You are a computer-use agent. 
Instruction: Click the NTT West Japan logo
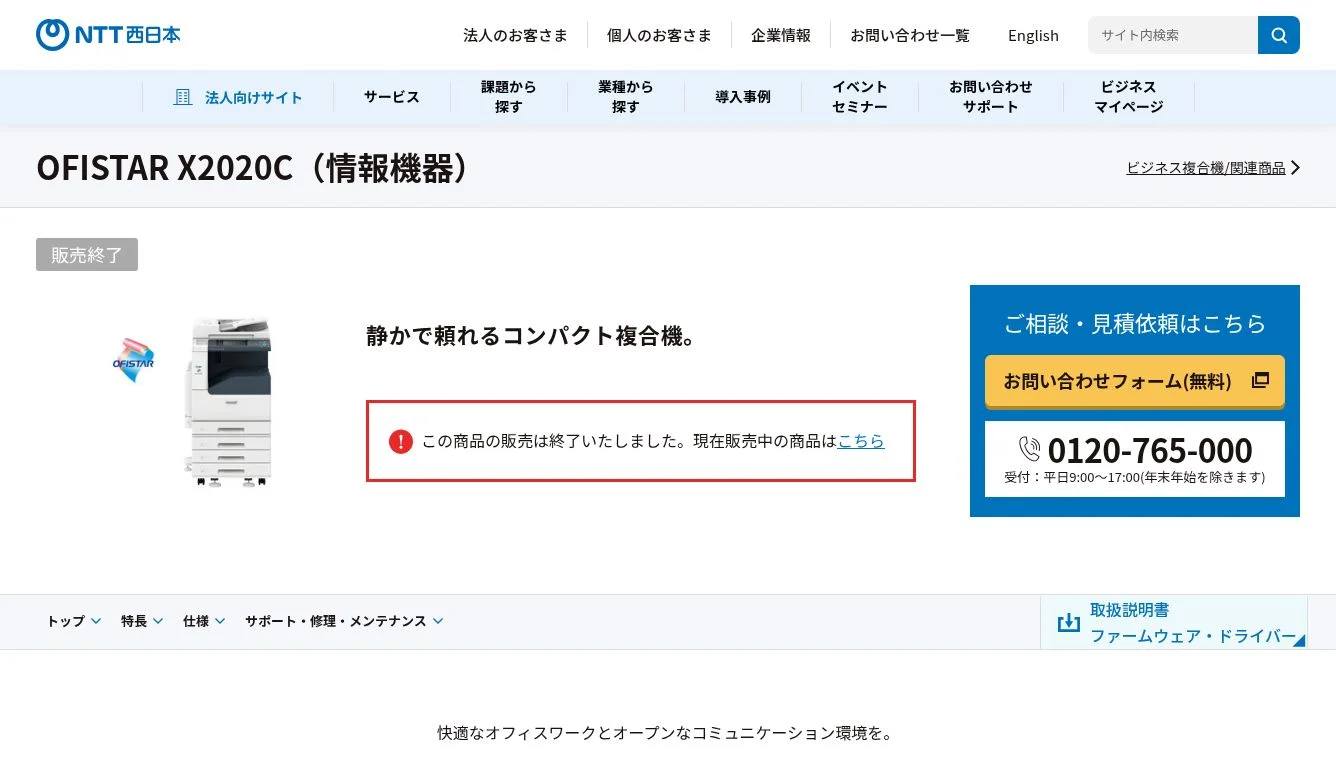click(x=108, y=35)
